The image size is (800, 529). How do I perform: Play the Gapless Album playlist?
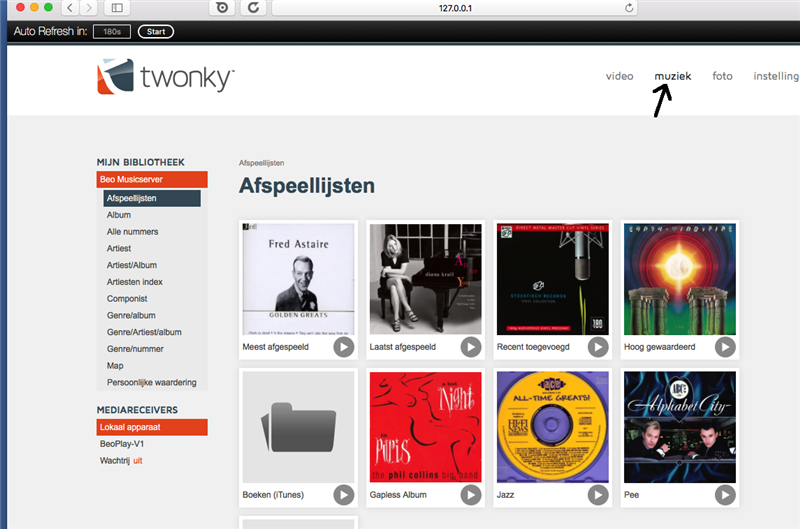(471, 495)
